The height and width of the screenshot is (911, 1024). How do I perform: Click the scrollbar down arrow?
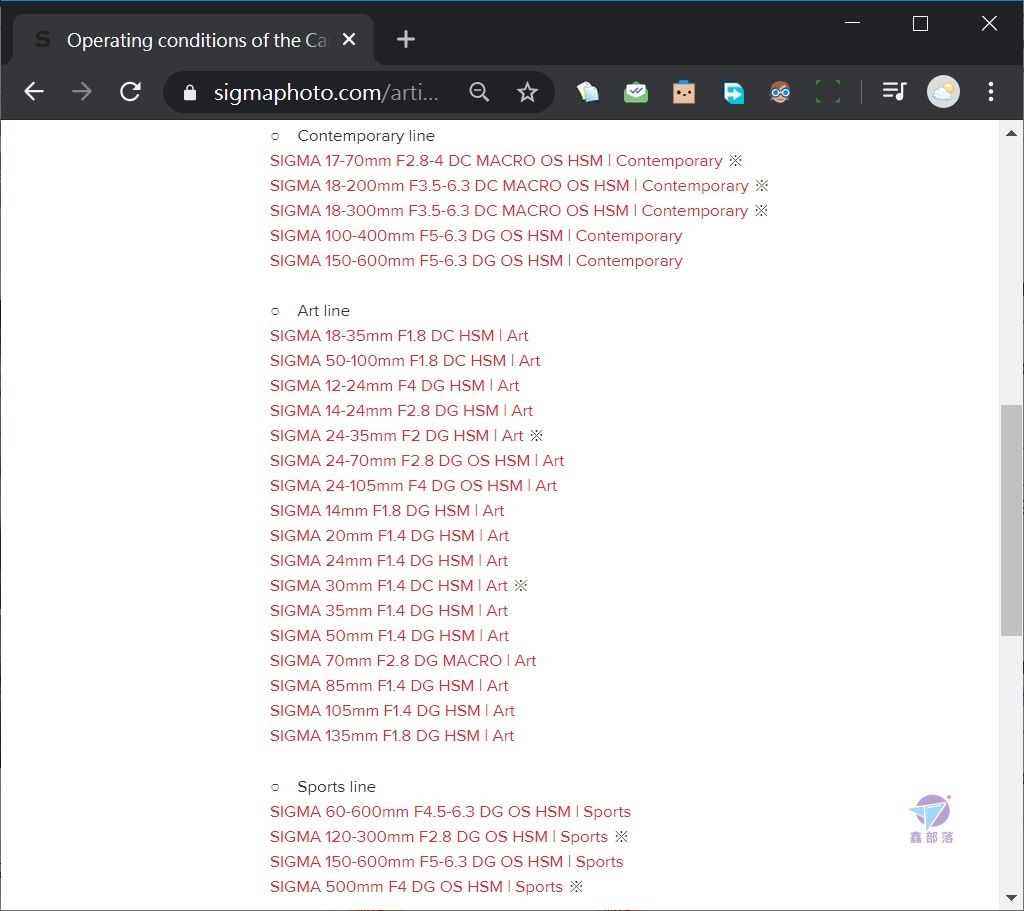(1011, 899)
